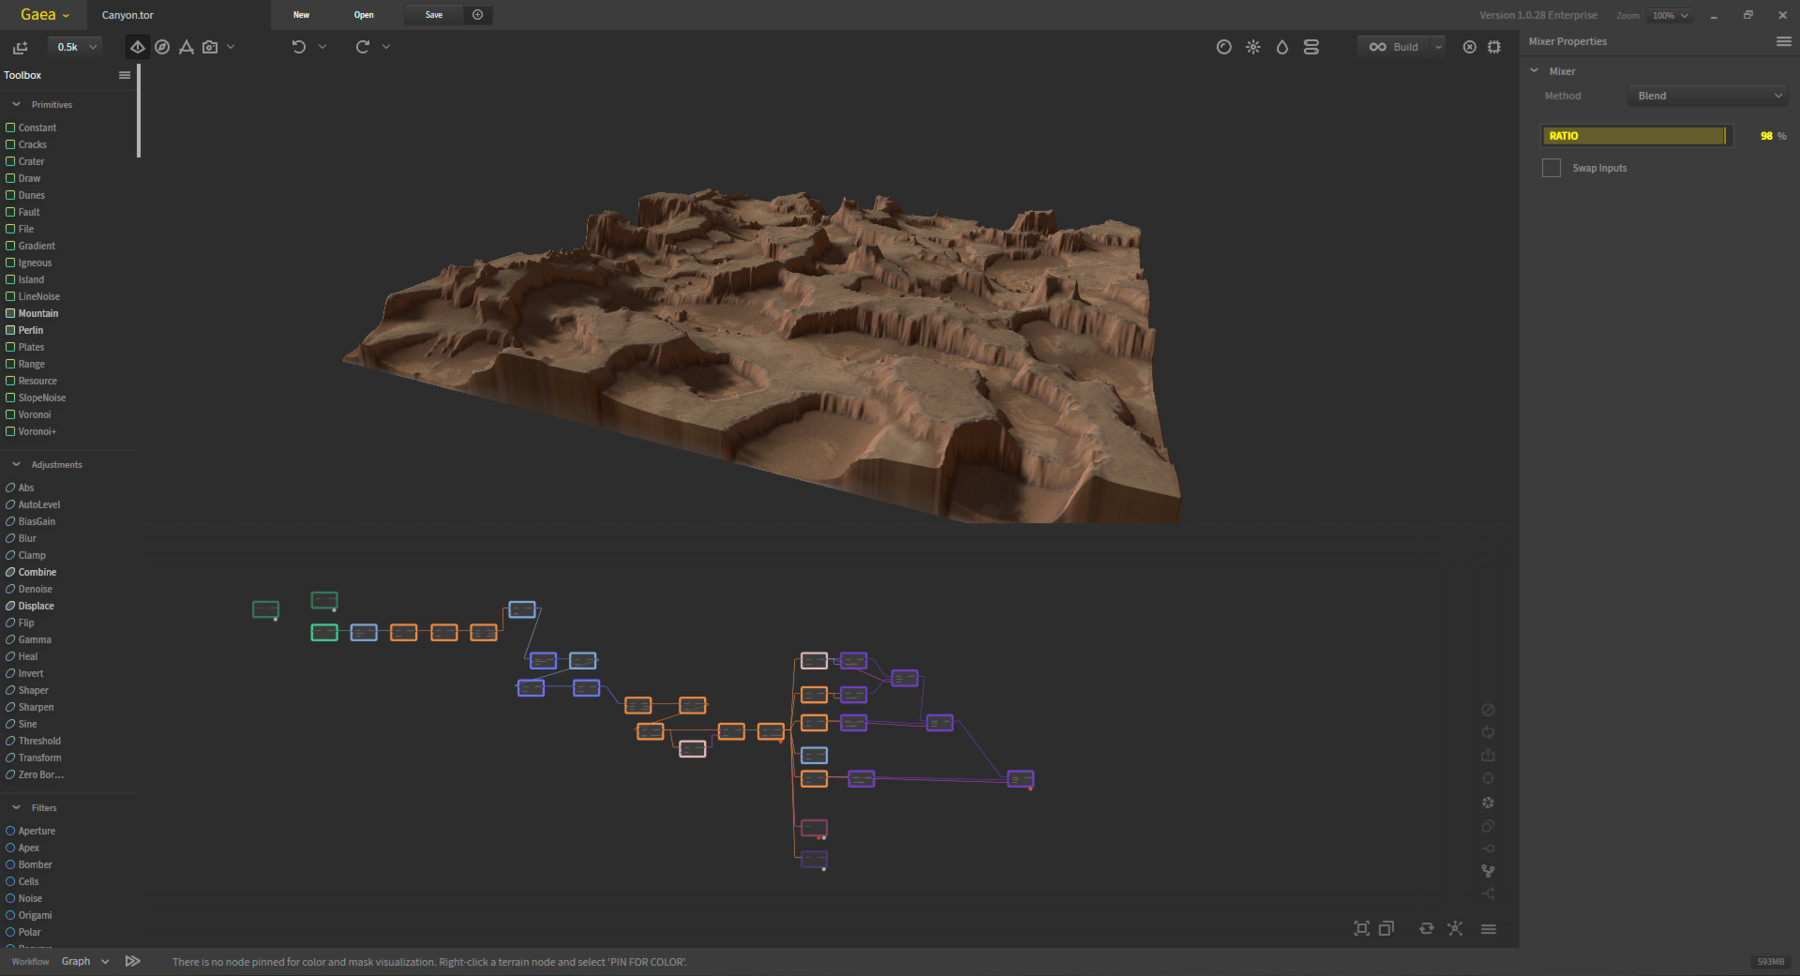Click the camera snapshot icon
This screenshot has width=1800, height=976.
(210, 46)
